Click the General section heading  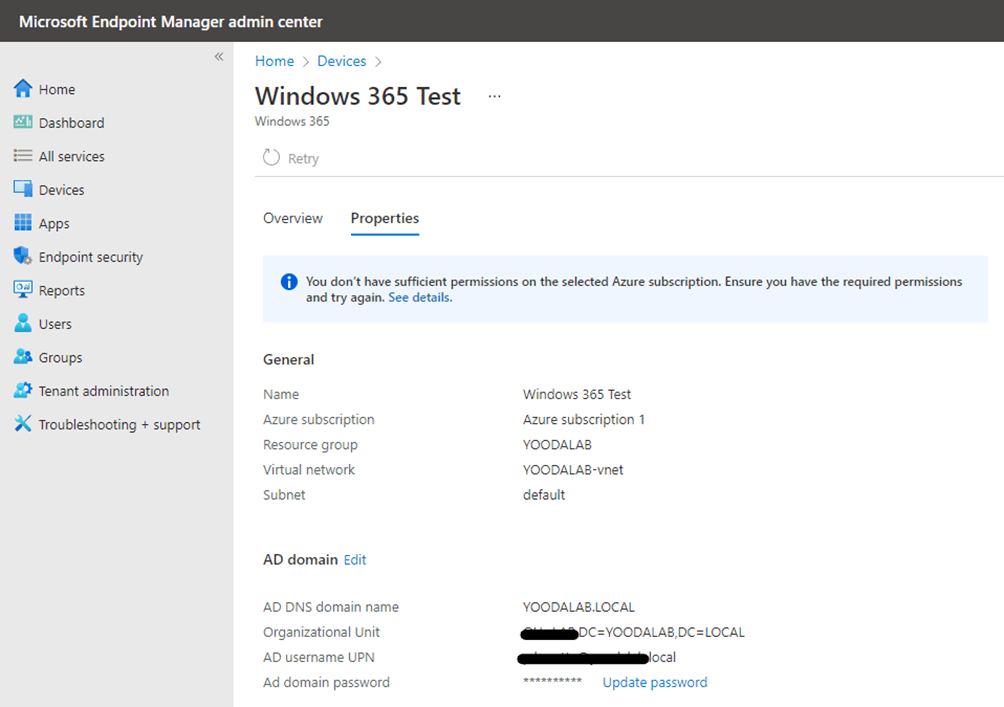289,359
